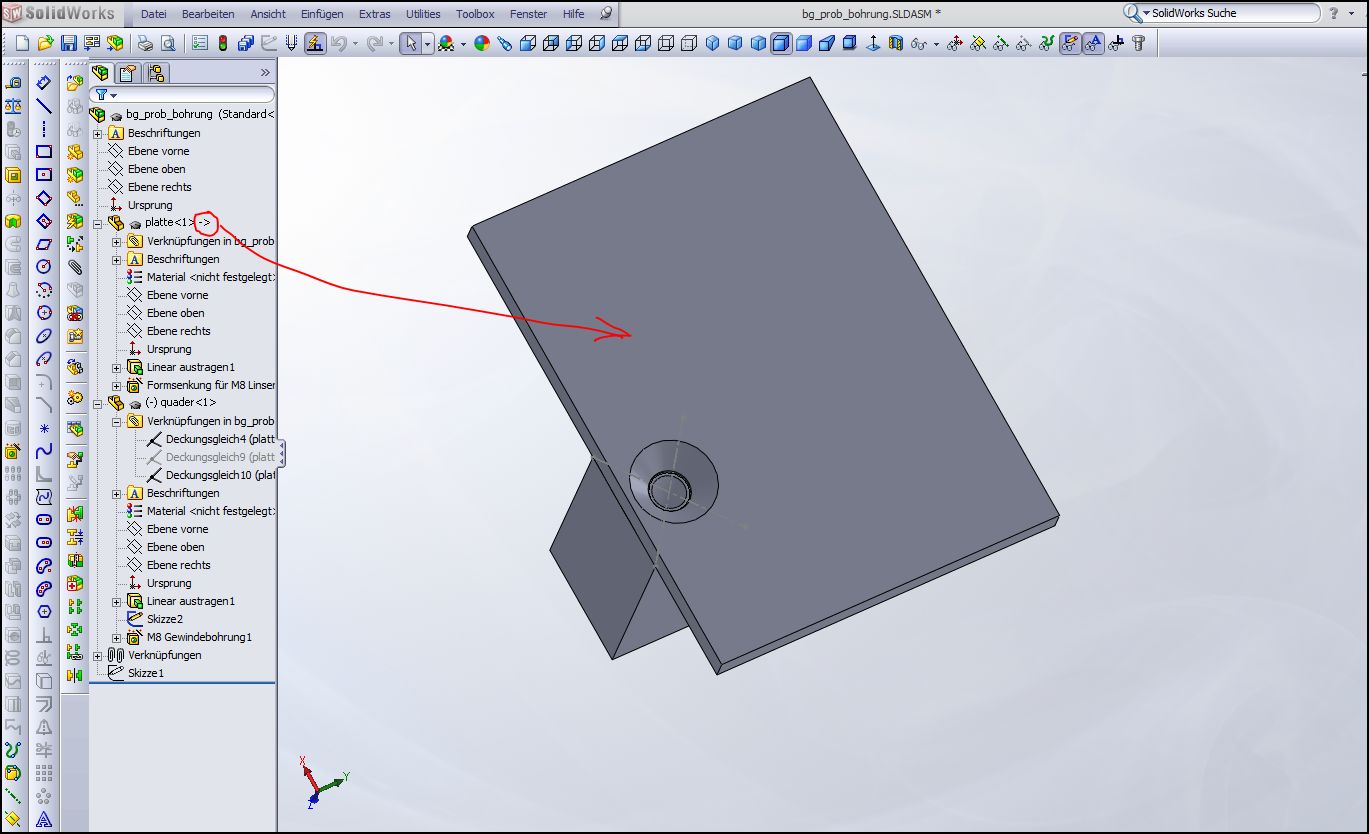Click the Select cursor tool
The height and width of the screenshot is (834, 1369).
(x=410, y=44)
